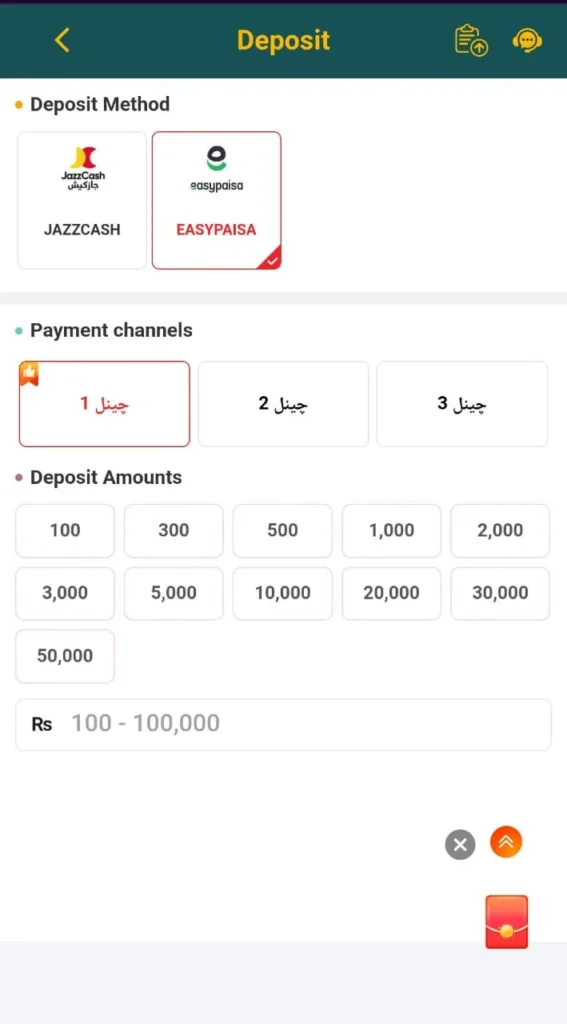The width and height of the screenshot is (567, 1024).
Task: Select the 10,000 amount option
Action: click(x=282, y=593)
